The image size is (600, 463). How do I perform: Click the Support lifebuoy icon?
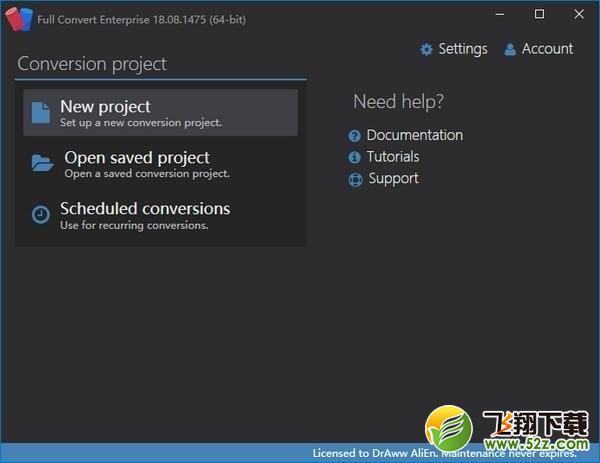pos(355,179)
